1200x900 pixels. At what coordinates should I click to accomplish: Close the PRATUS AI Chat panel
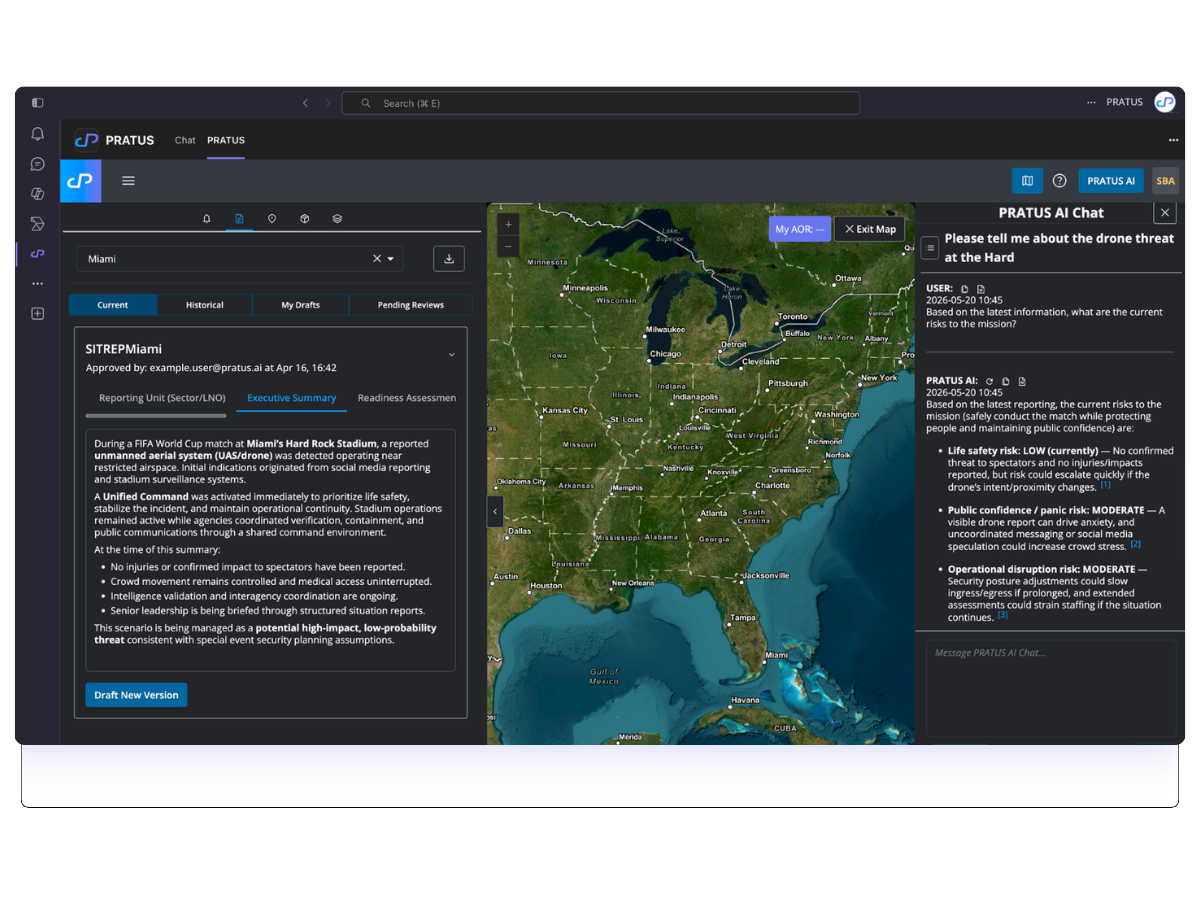(1165, 212)
